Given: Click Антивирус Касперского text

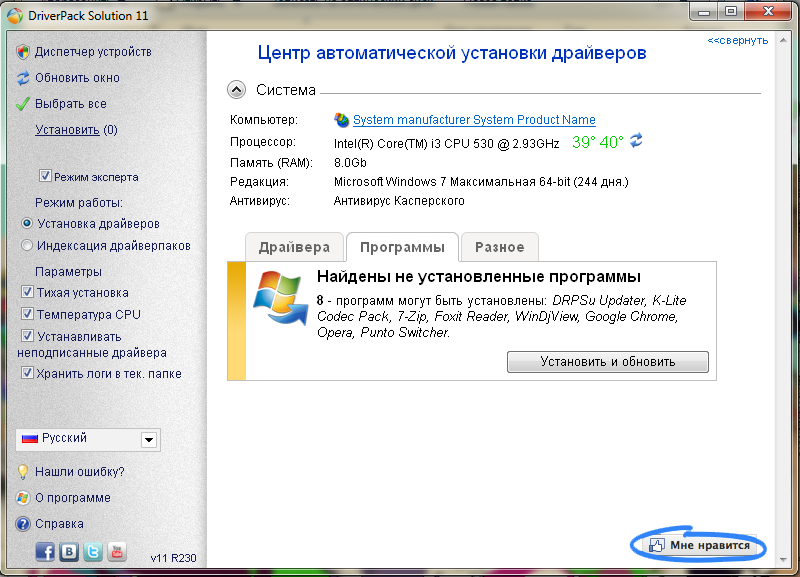Looking at the screenshot, I should (399, 201).
